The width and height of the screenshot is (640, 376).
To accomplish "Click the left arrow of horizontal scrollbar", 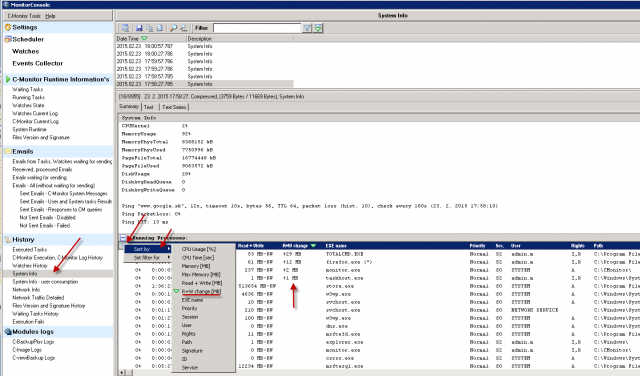I will tap(121, 372).
